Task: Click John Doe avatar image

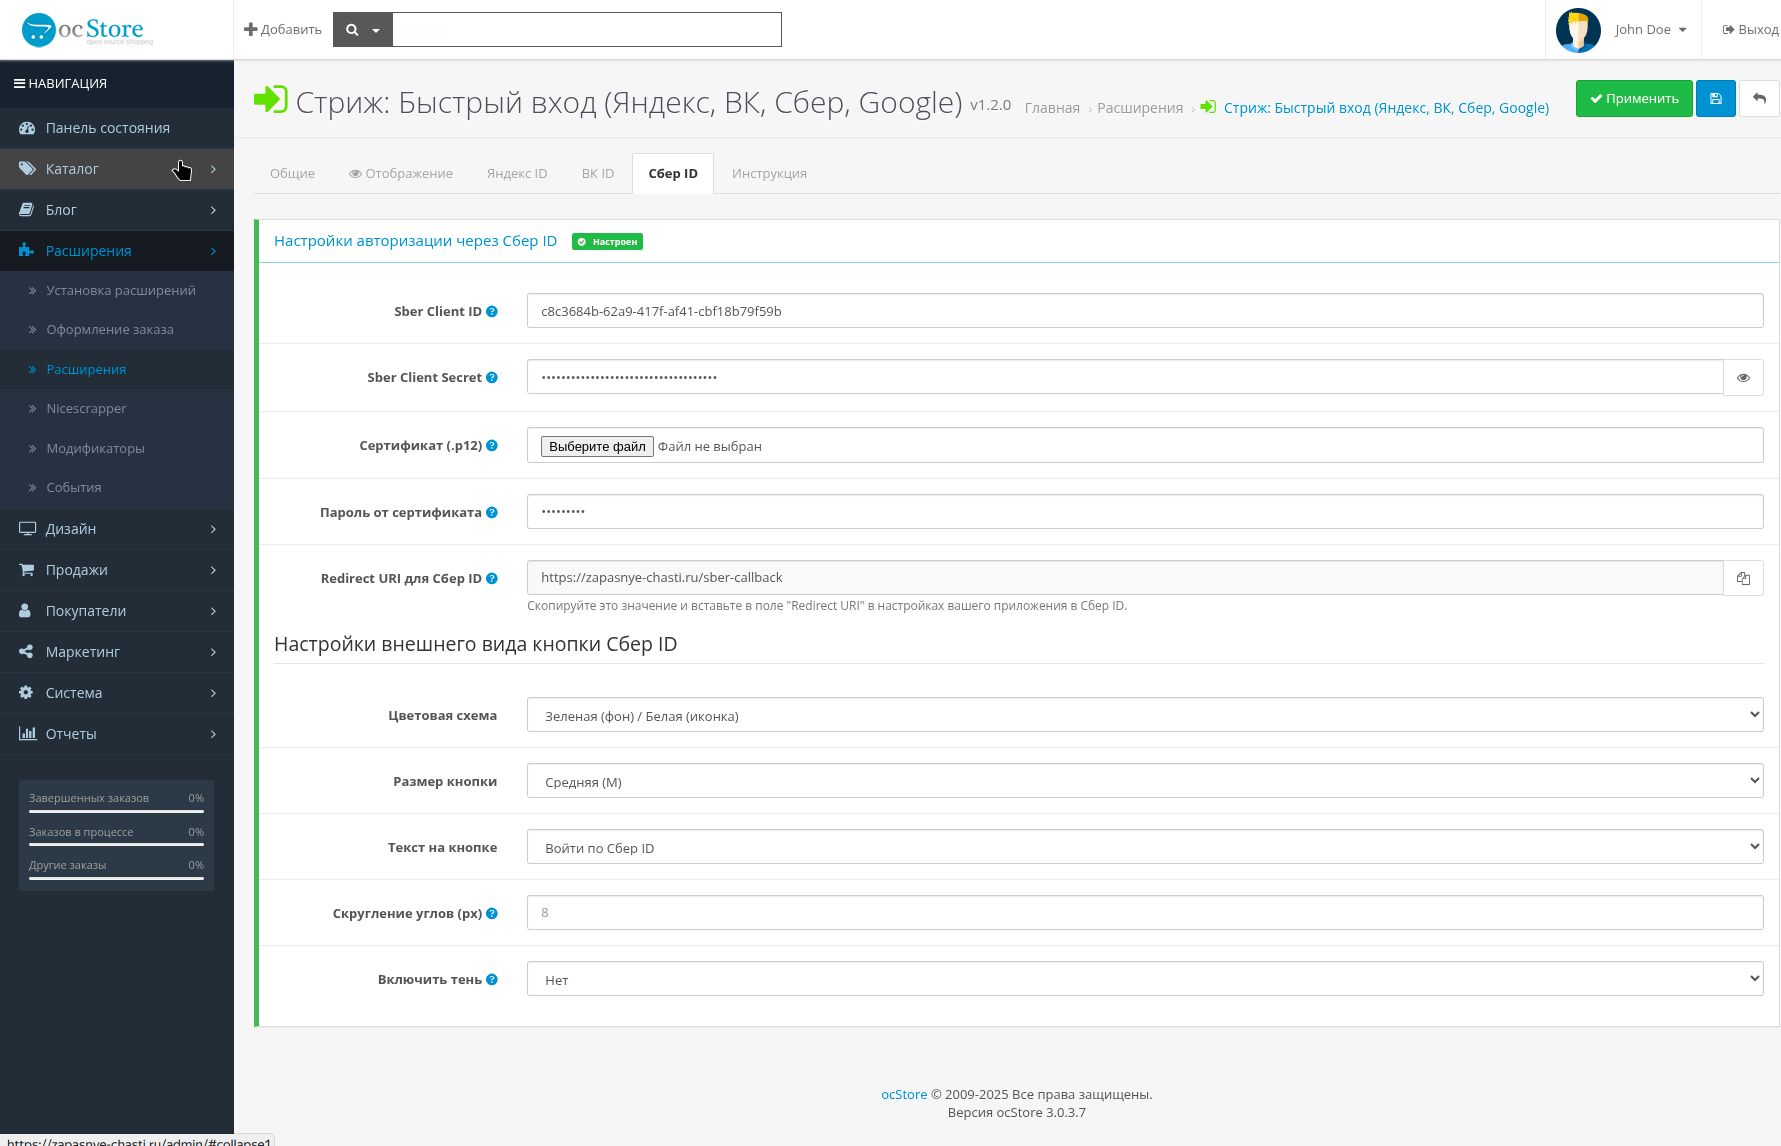Action: pos(1578,30)
